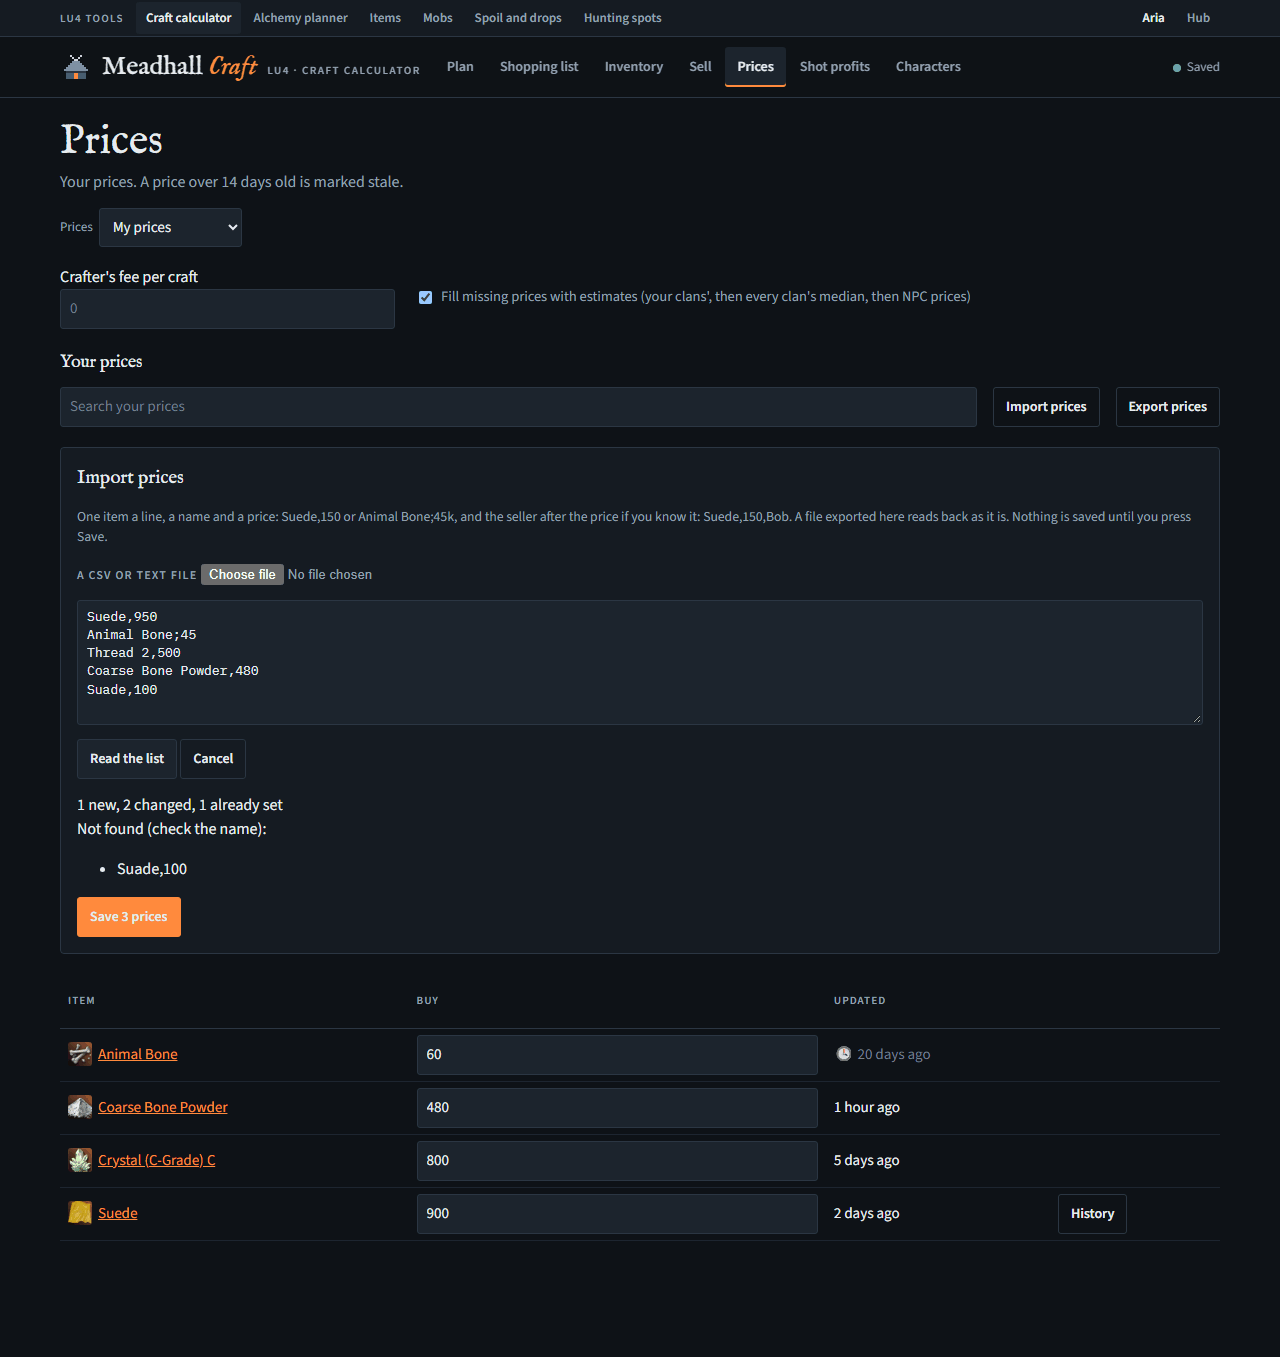Click the Choose file button
Screen dimensions: 1280x1357
point(242,574)
